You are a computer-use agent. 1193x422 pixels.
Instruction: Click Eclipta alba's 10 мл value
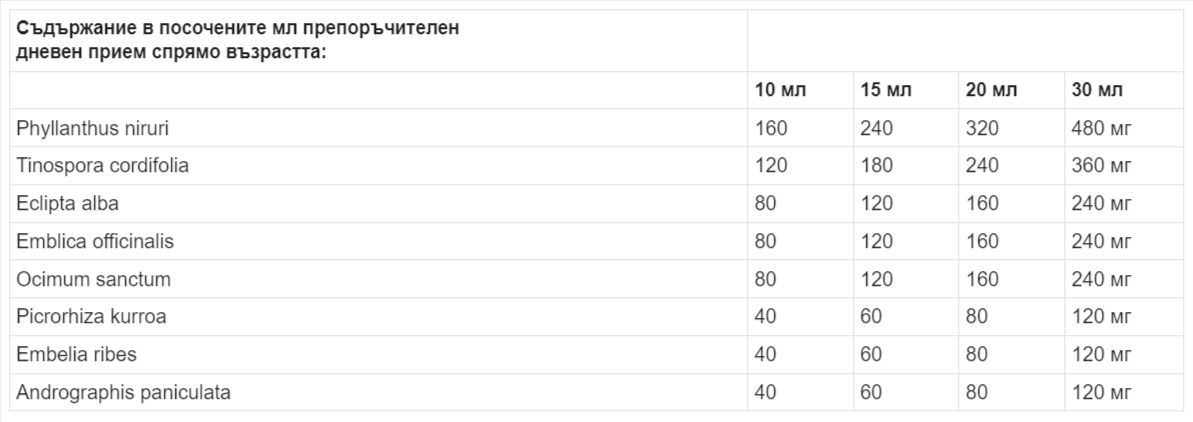pos(765,204)
